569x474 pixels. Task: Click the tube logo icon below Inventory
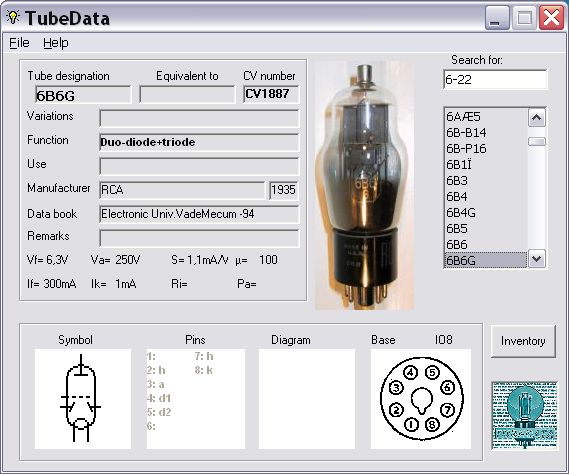(x=524, y=415)
